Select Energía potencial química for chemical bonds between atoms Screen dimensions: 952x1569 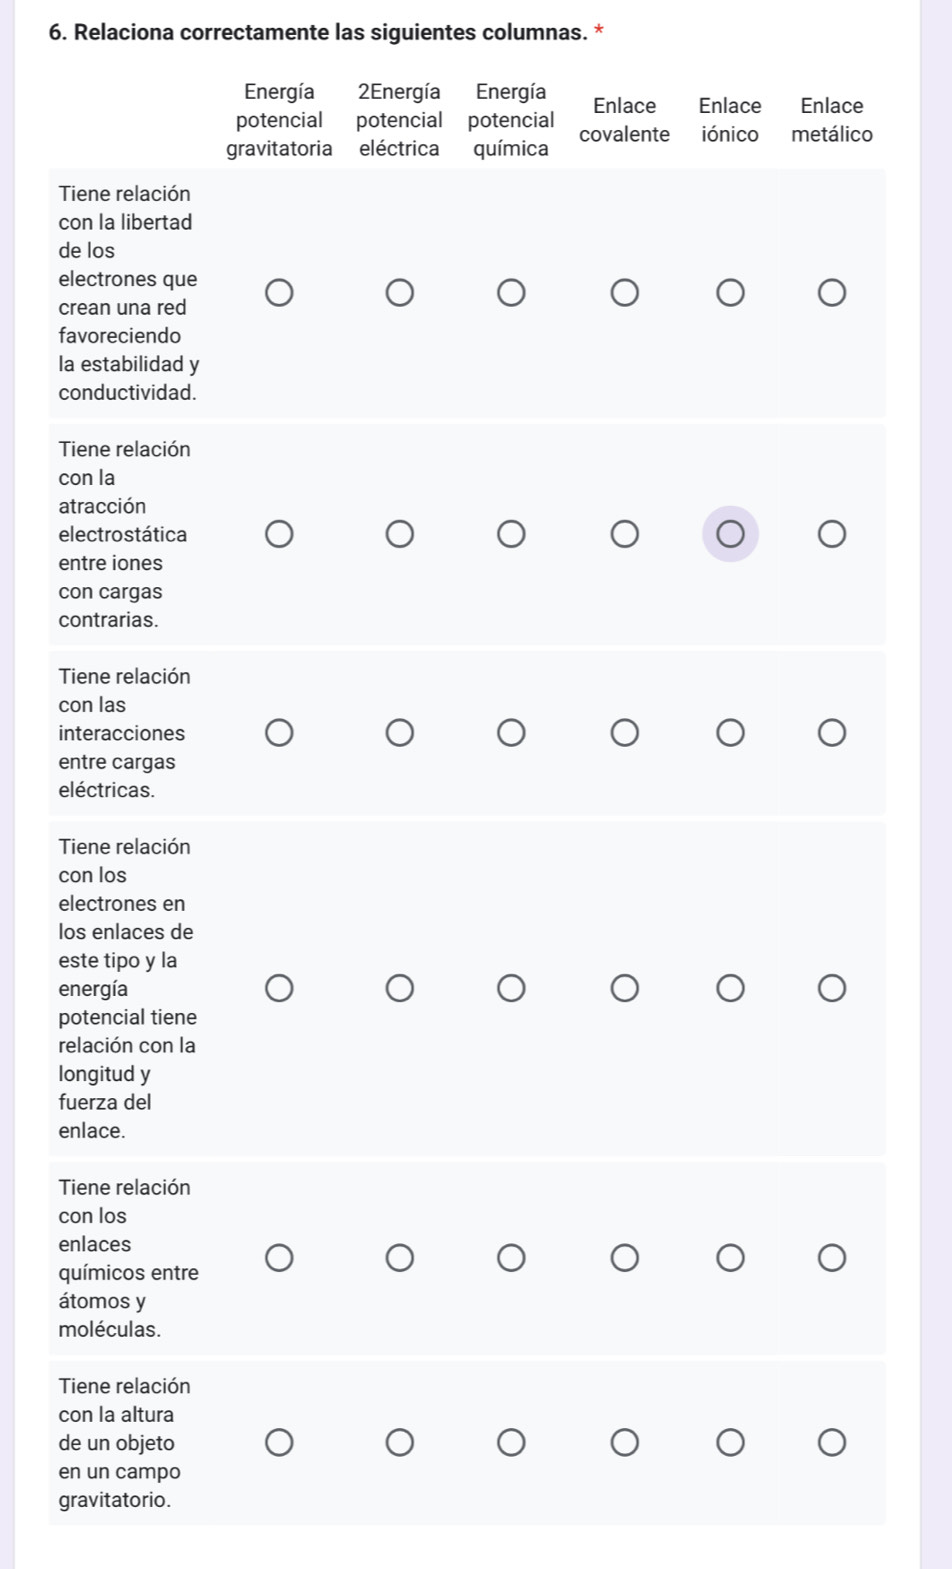tap(511, 1257)
